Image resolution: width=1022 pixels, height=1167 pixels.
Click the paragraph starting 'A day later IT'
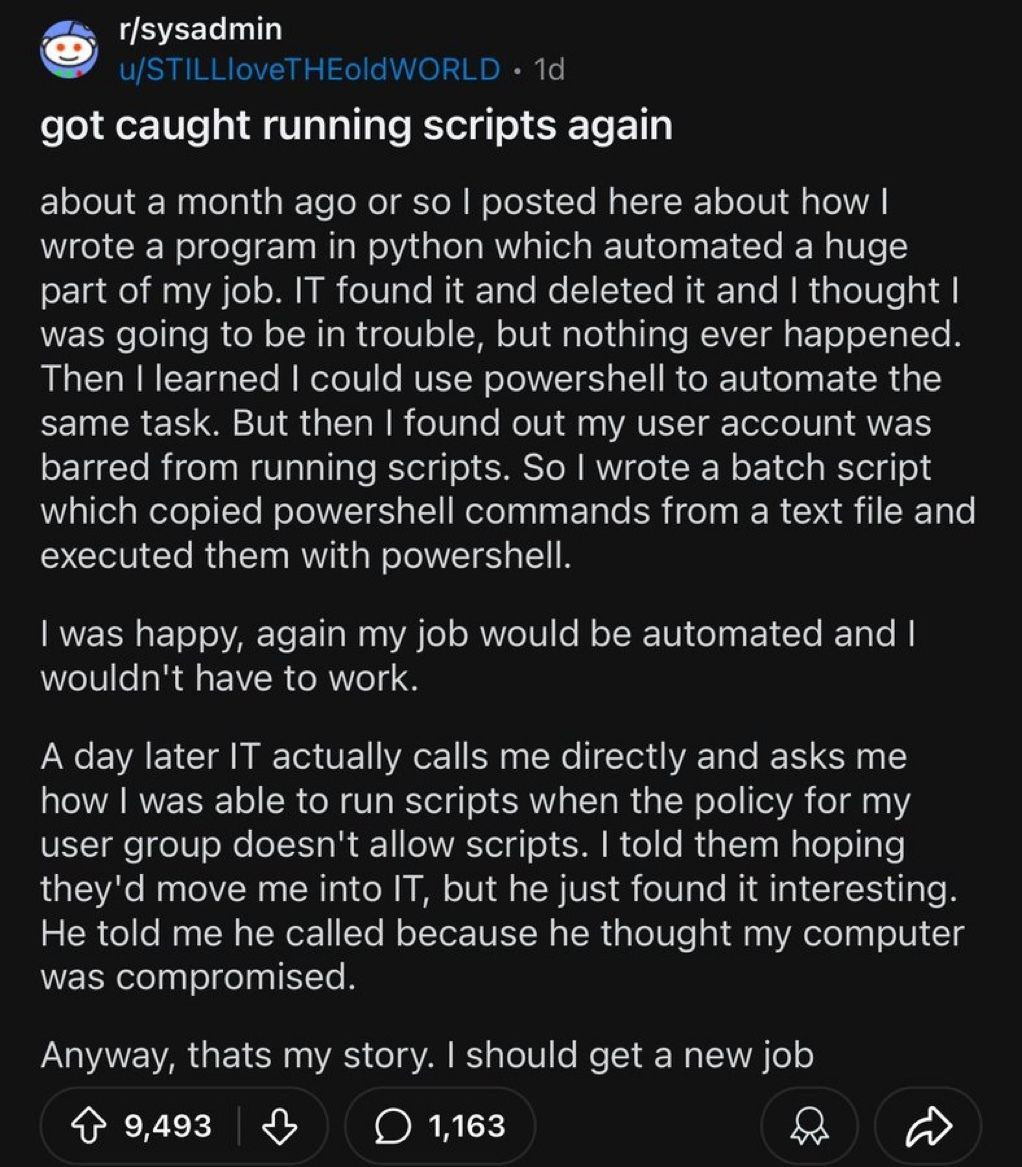(500, 865)
